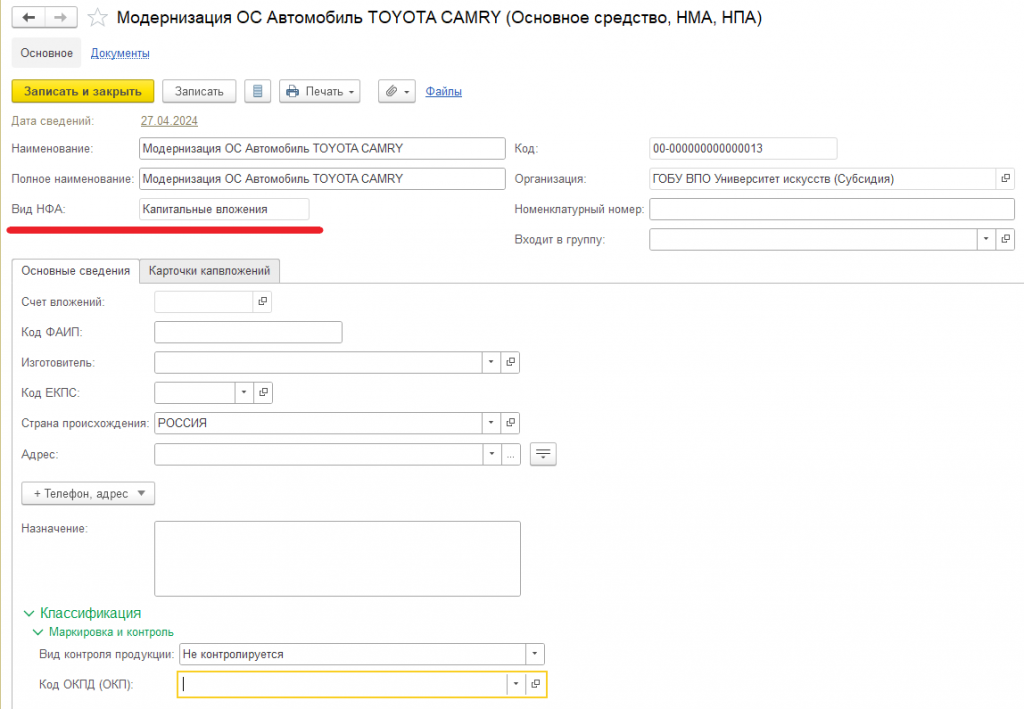
Task: Click the Записать button
Action: [199, 91]
